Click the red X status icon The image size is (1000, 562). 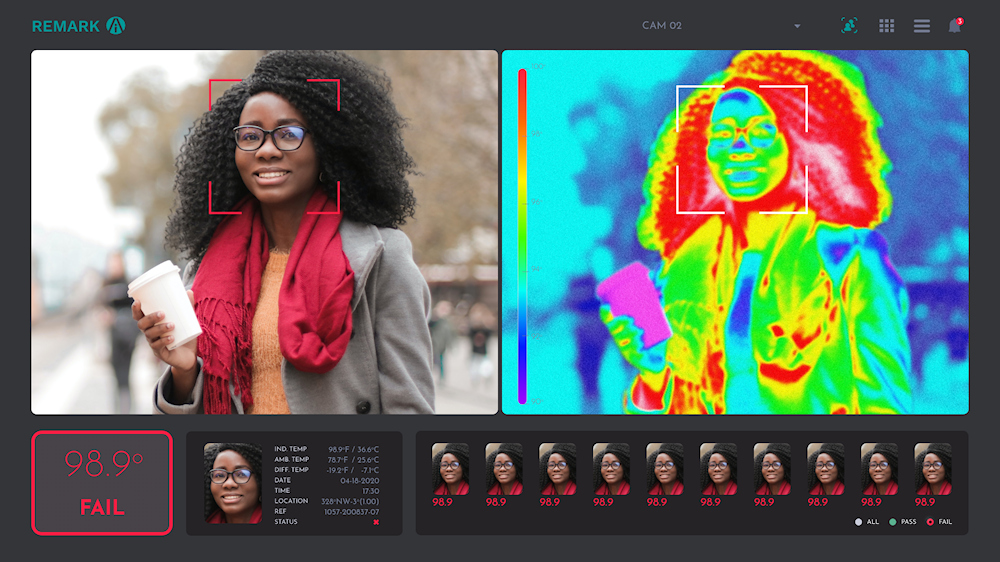point(376,522)
